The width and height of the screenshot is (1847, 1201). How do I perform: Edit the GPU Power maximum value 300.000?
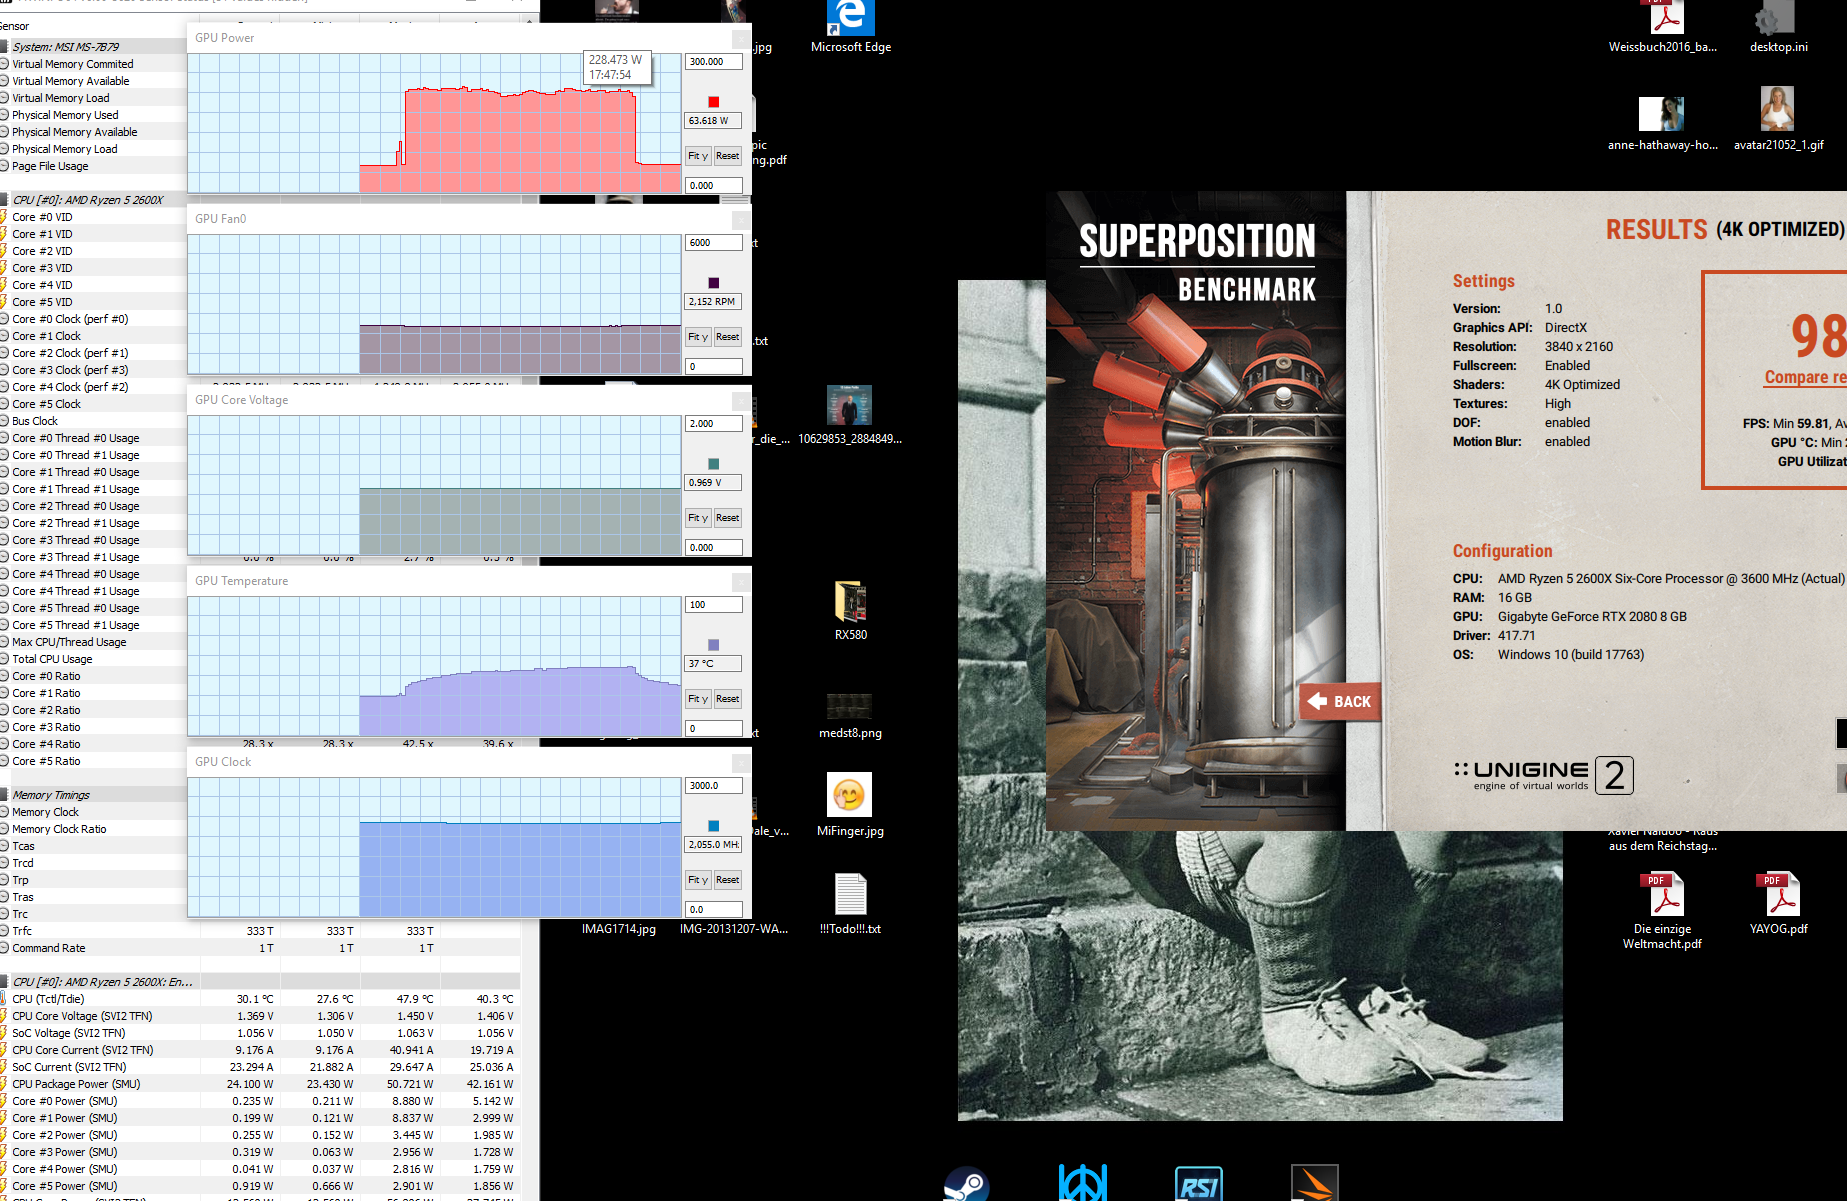coord(714,62)
